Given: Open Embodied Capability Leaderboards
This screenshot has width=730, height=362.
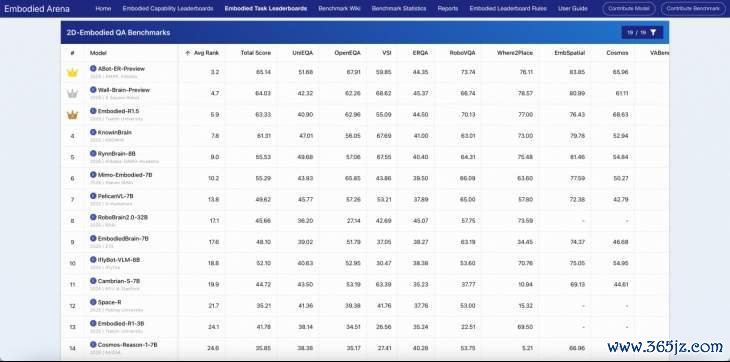Looking at the screenshot, I should tap(168, 8).
